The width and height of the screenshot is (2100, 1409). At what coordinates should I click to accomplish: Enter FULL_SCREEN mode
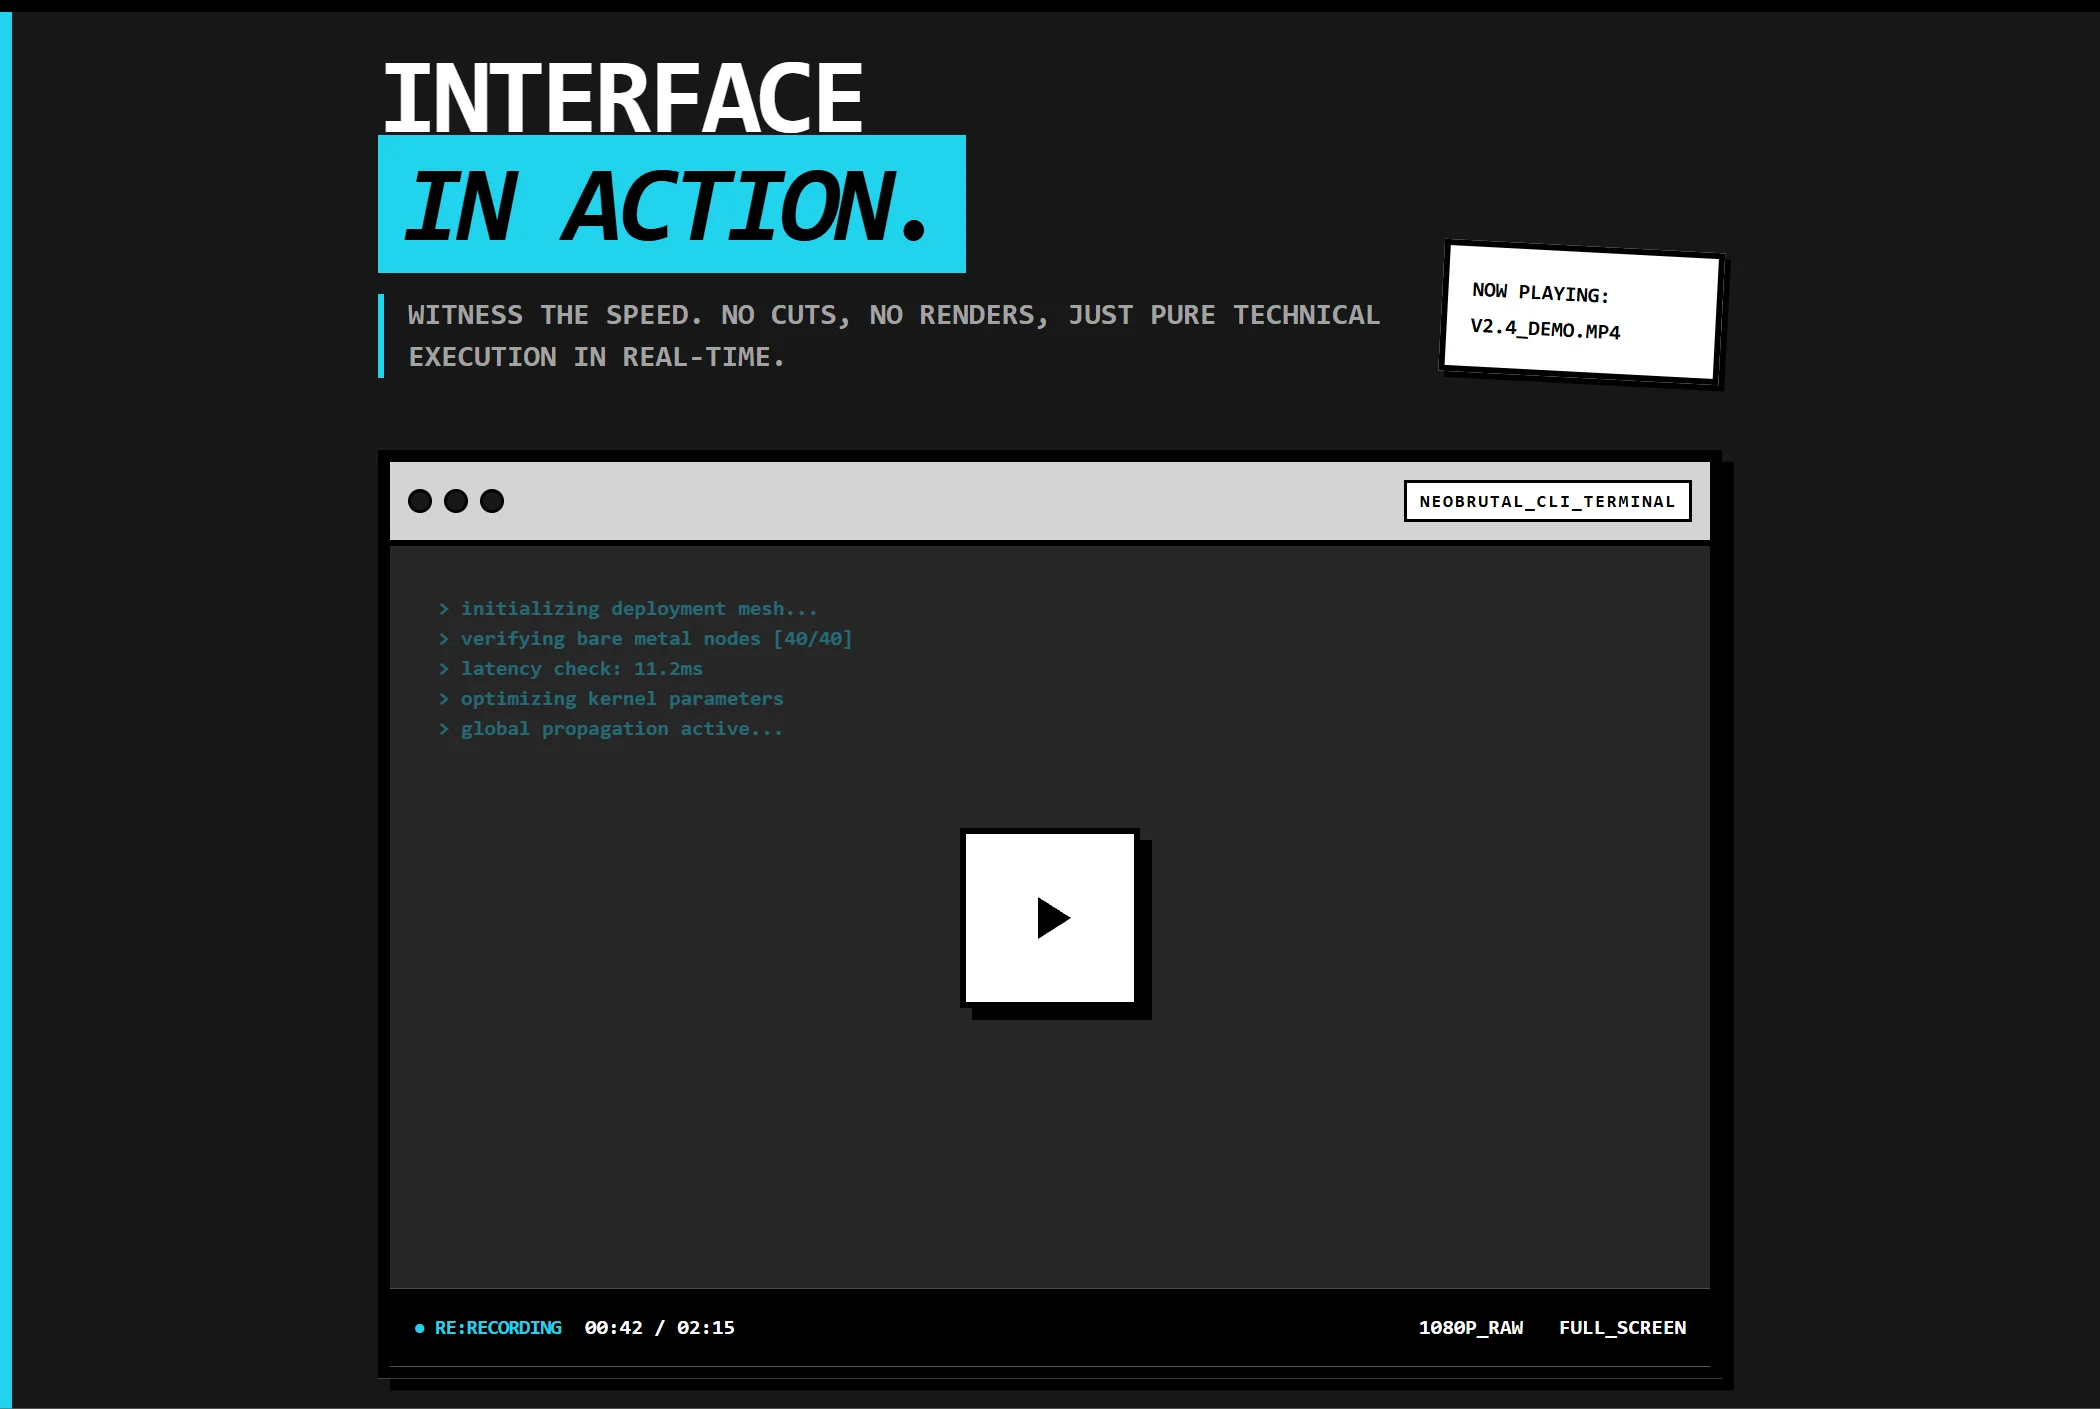(1622, 1327)
